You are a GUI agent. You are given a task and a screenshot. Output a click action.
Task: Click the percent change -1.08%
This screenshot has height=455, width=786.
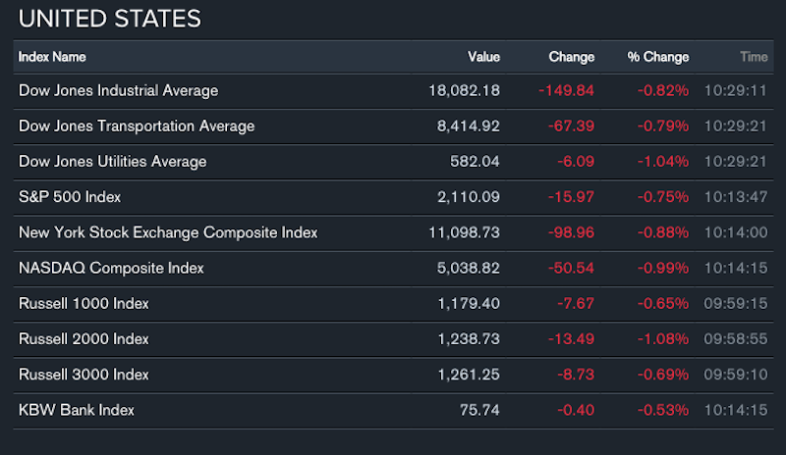click(x=663, y=339)
